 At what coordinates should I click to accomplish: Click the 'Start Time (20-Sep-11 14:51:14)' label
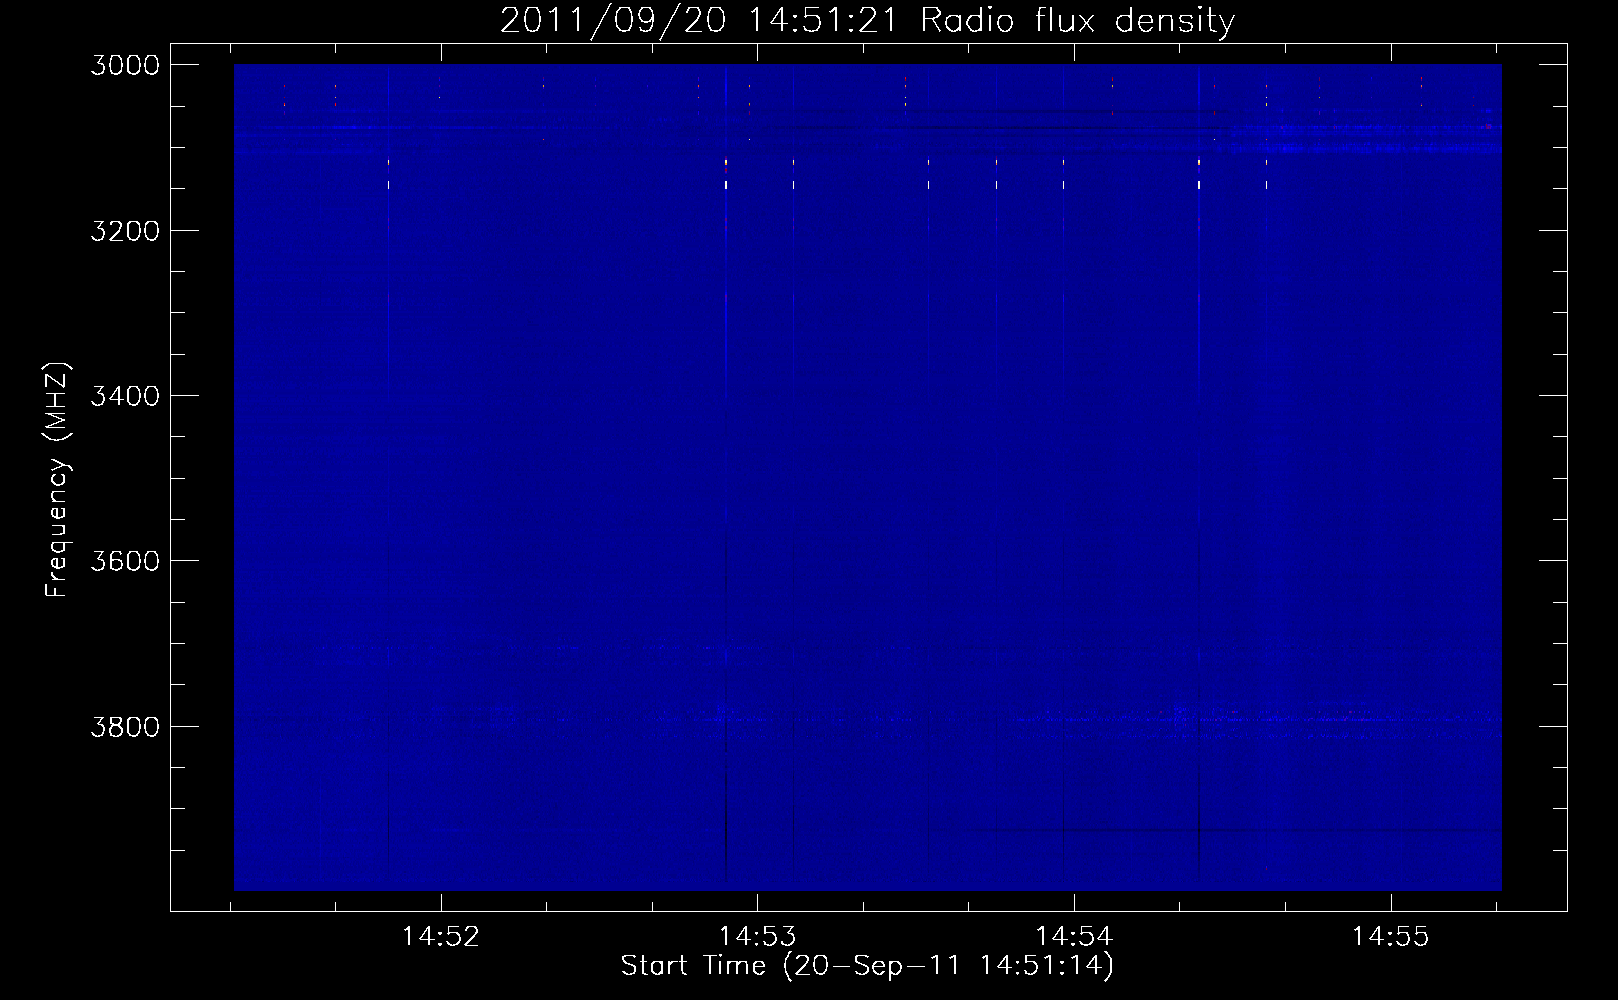(x=867, y=966)
